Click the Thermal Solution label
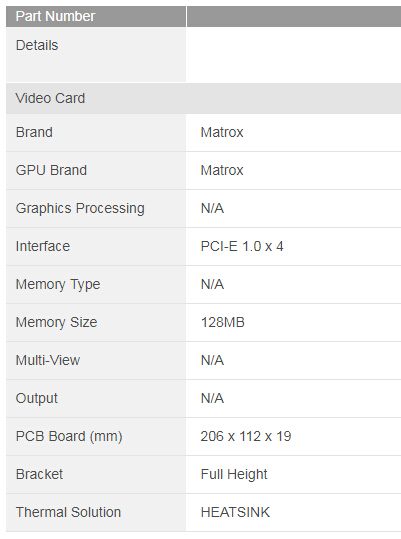The width and height of the screenshot is (401, 539). pos(68,513)
